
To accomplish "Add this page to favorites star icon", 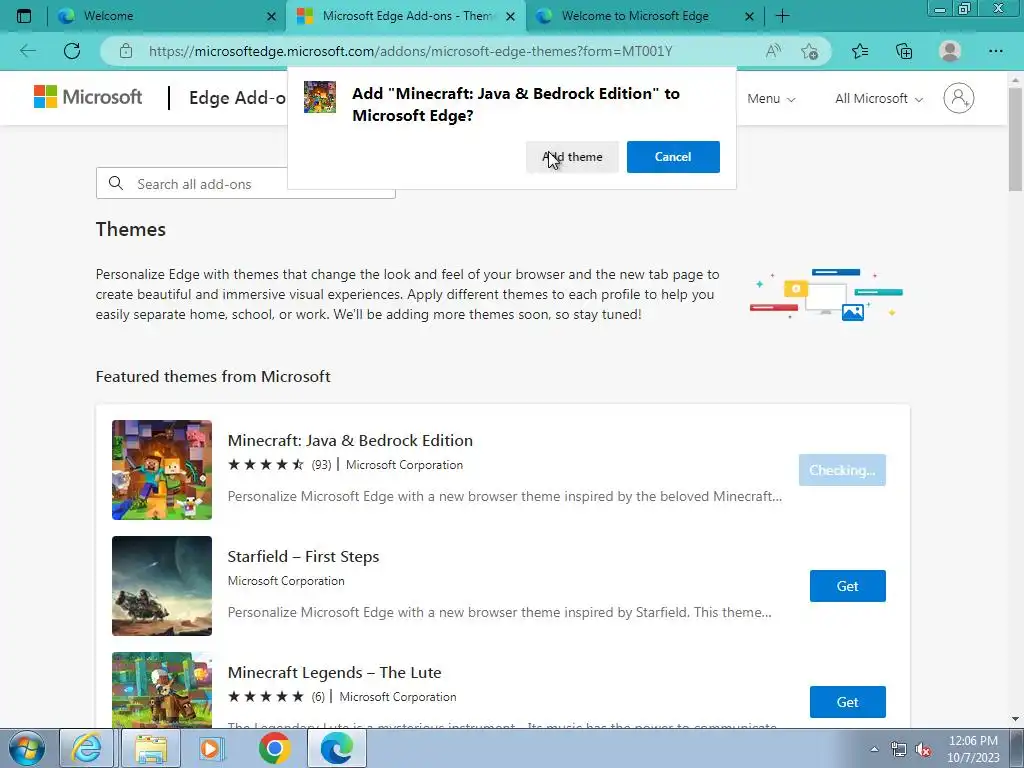I will pyautogui.click(x=809, y=51).
